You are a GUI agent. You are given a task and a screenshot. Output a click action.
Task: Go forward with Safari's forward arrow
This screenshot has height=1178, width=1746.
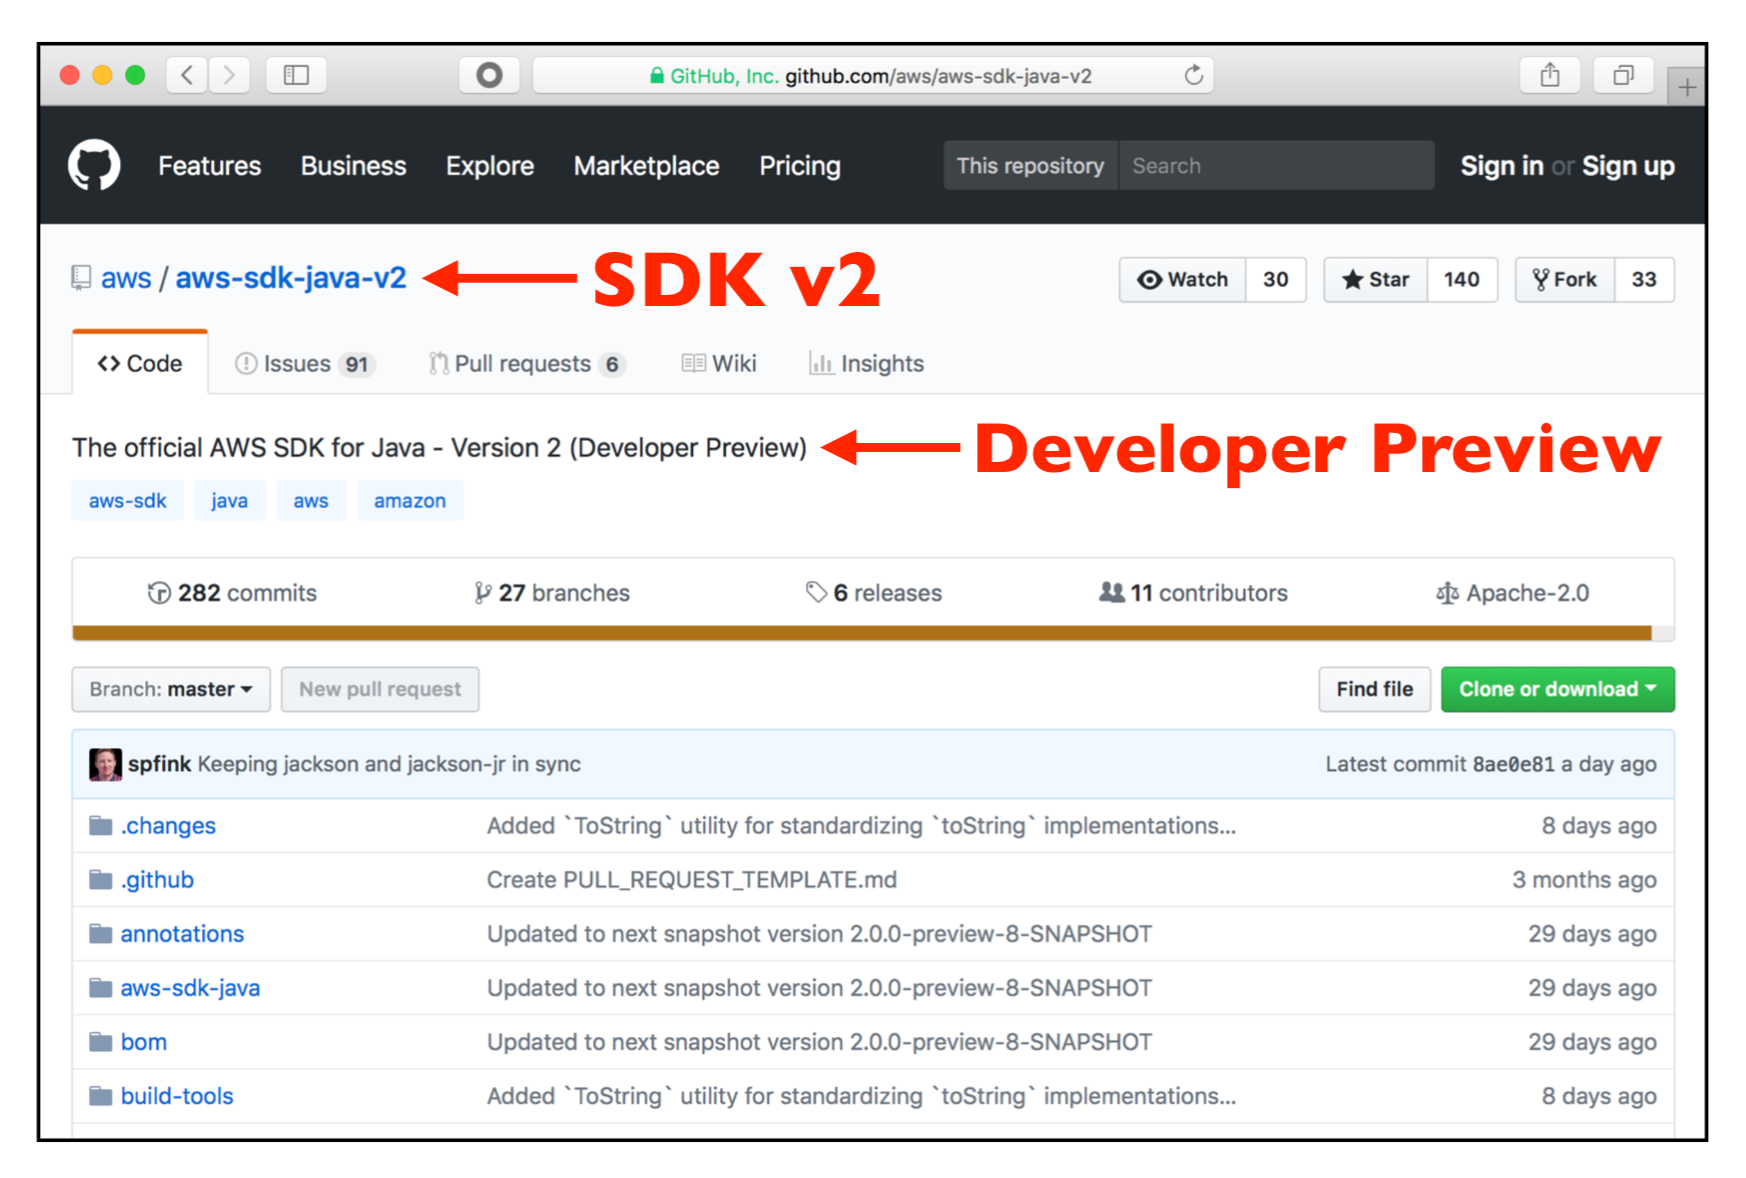tap(229, 75)
